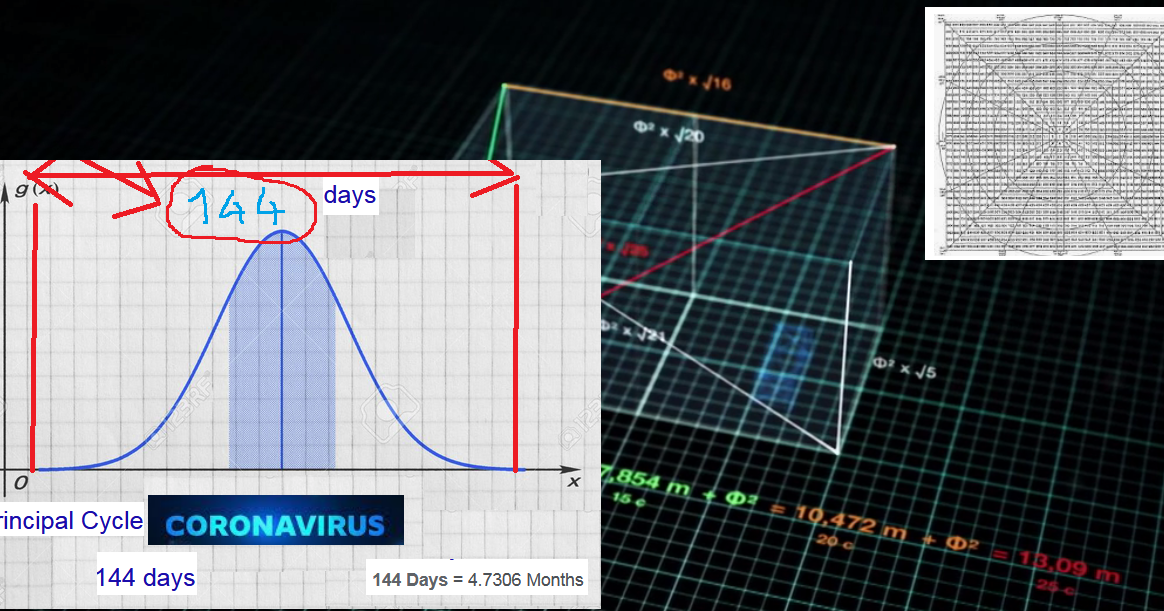Click the CORONAVIRUS banner
1164x611 pixels.
point(275,520)
